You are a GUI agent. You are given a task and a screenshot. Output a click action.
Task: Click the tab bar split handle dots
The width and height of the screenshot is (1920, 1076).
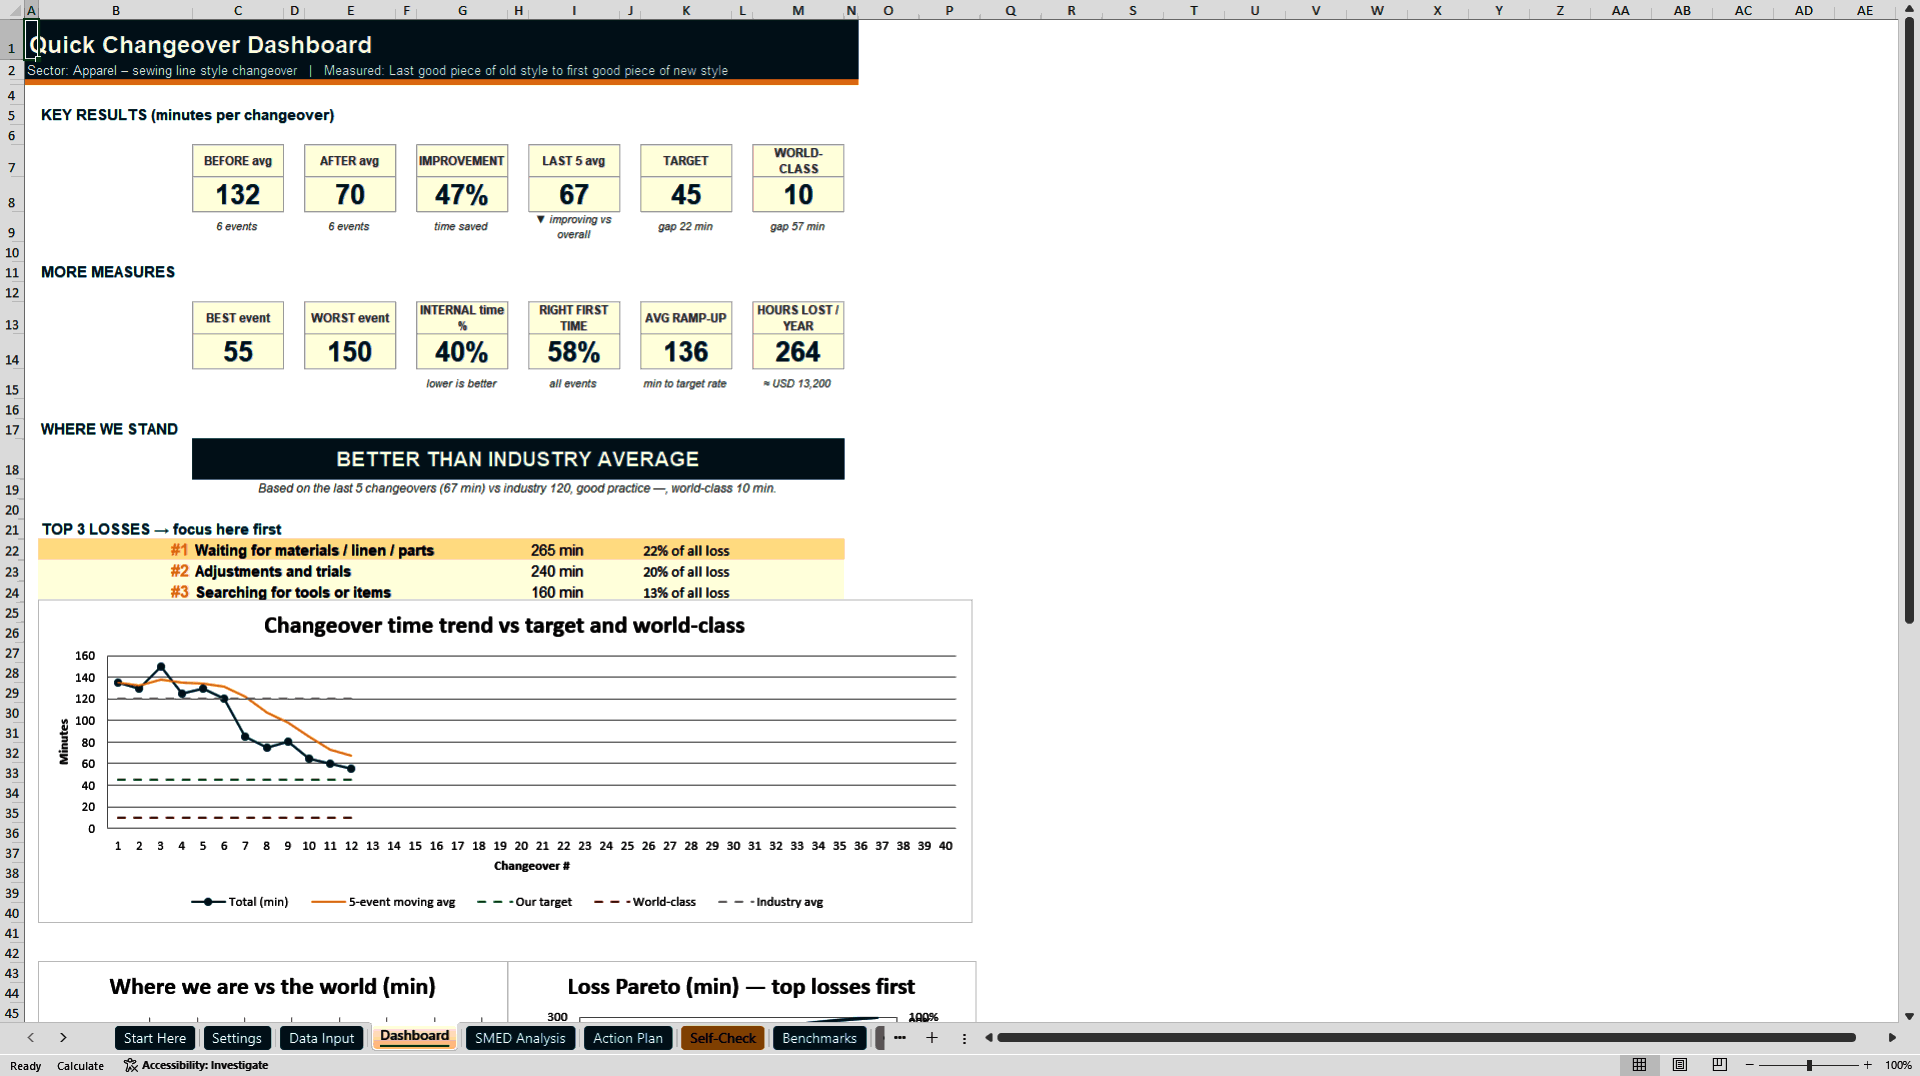964,1038
